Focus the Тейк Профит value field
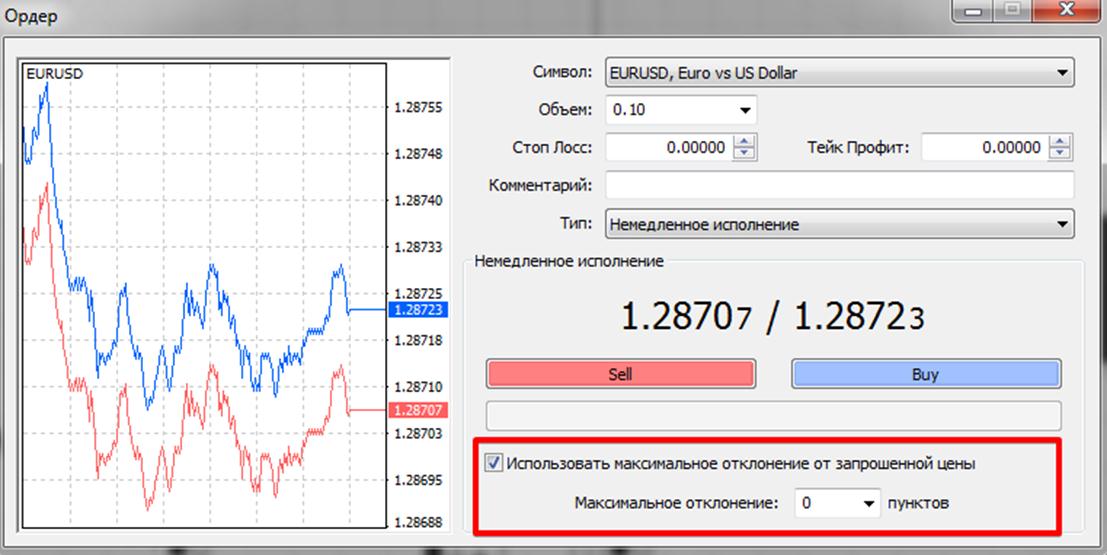This screenshot has height=555, width=1107. 983,148
